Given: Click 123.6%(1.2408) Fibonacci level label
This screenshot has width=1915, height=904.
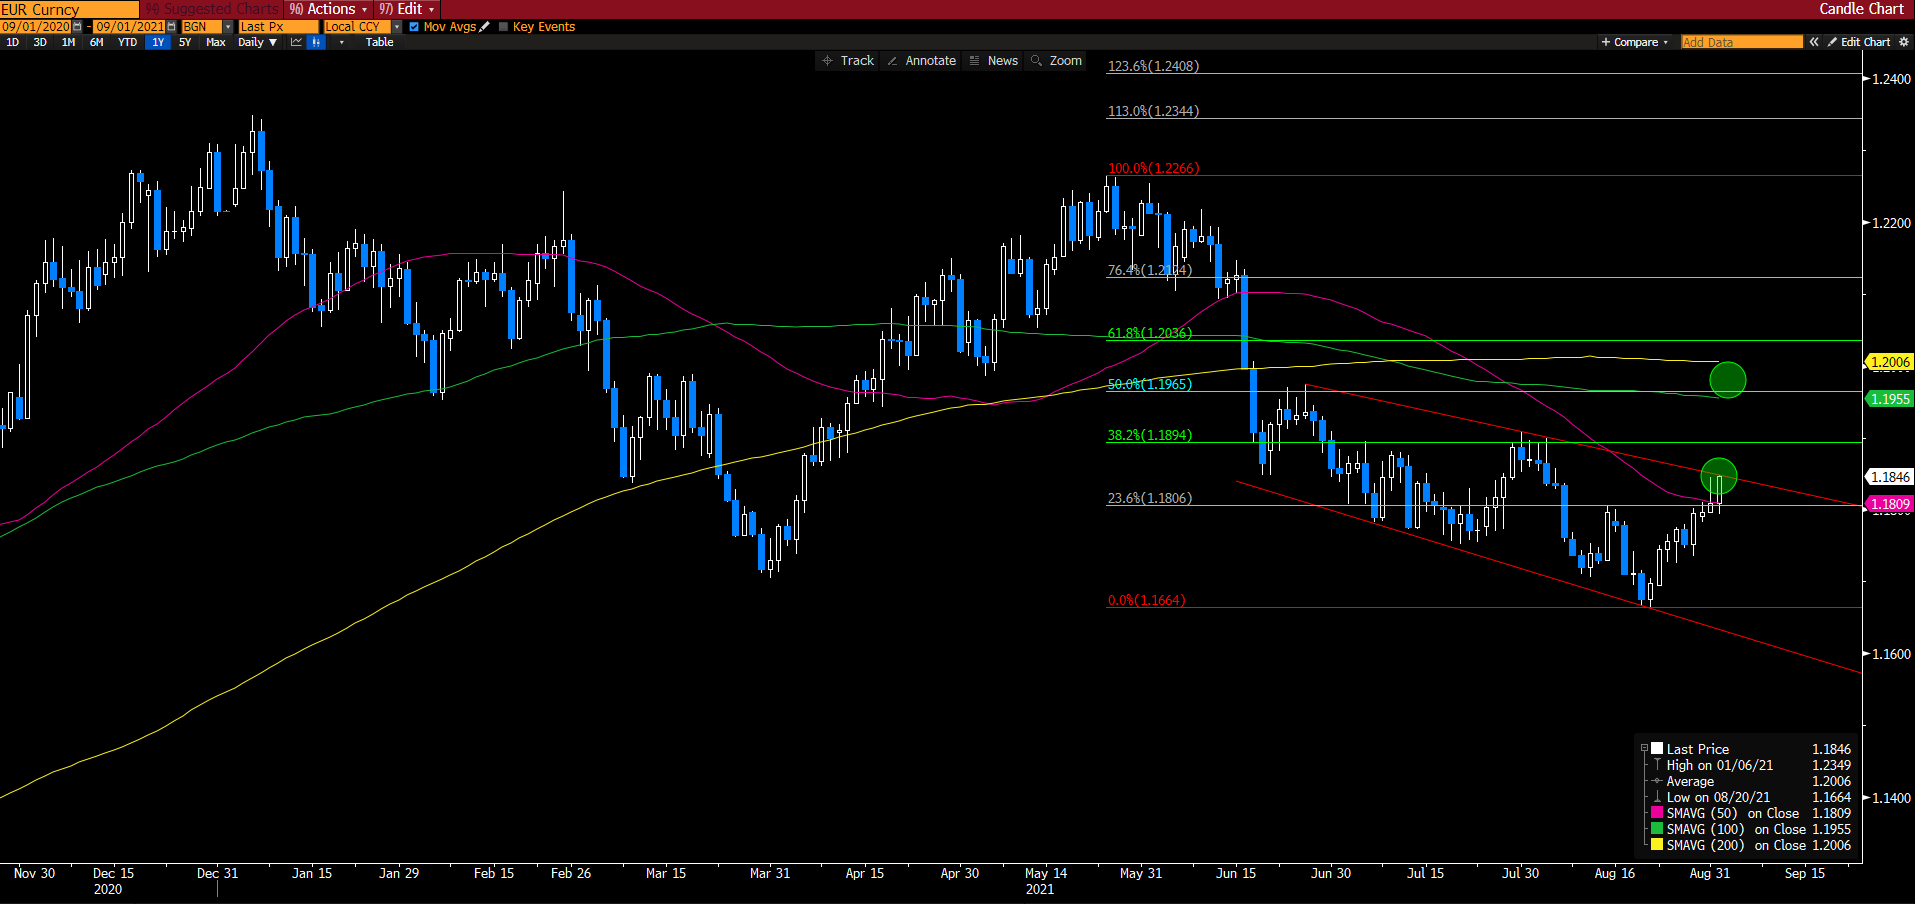Looking at the screenshot, I should click(x=1153, y=66).
